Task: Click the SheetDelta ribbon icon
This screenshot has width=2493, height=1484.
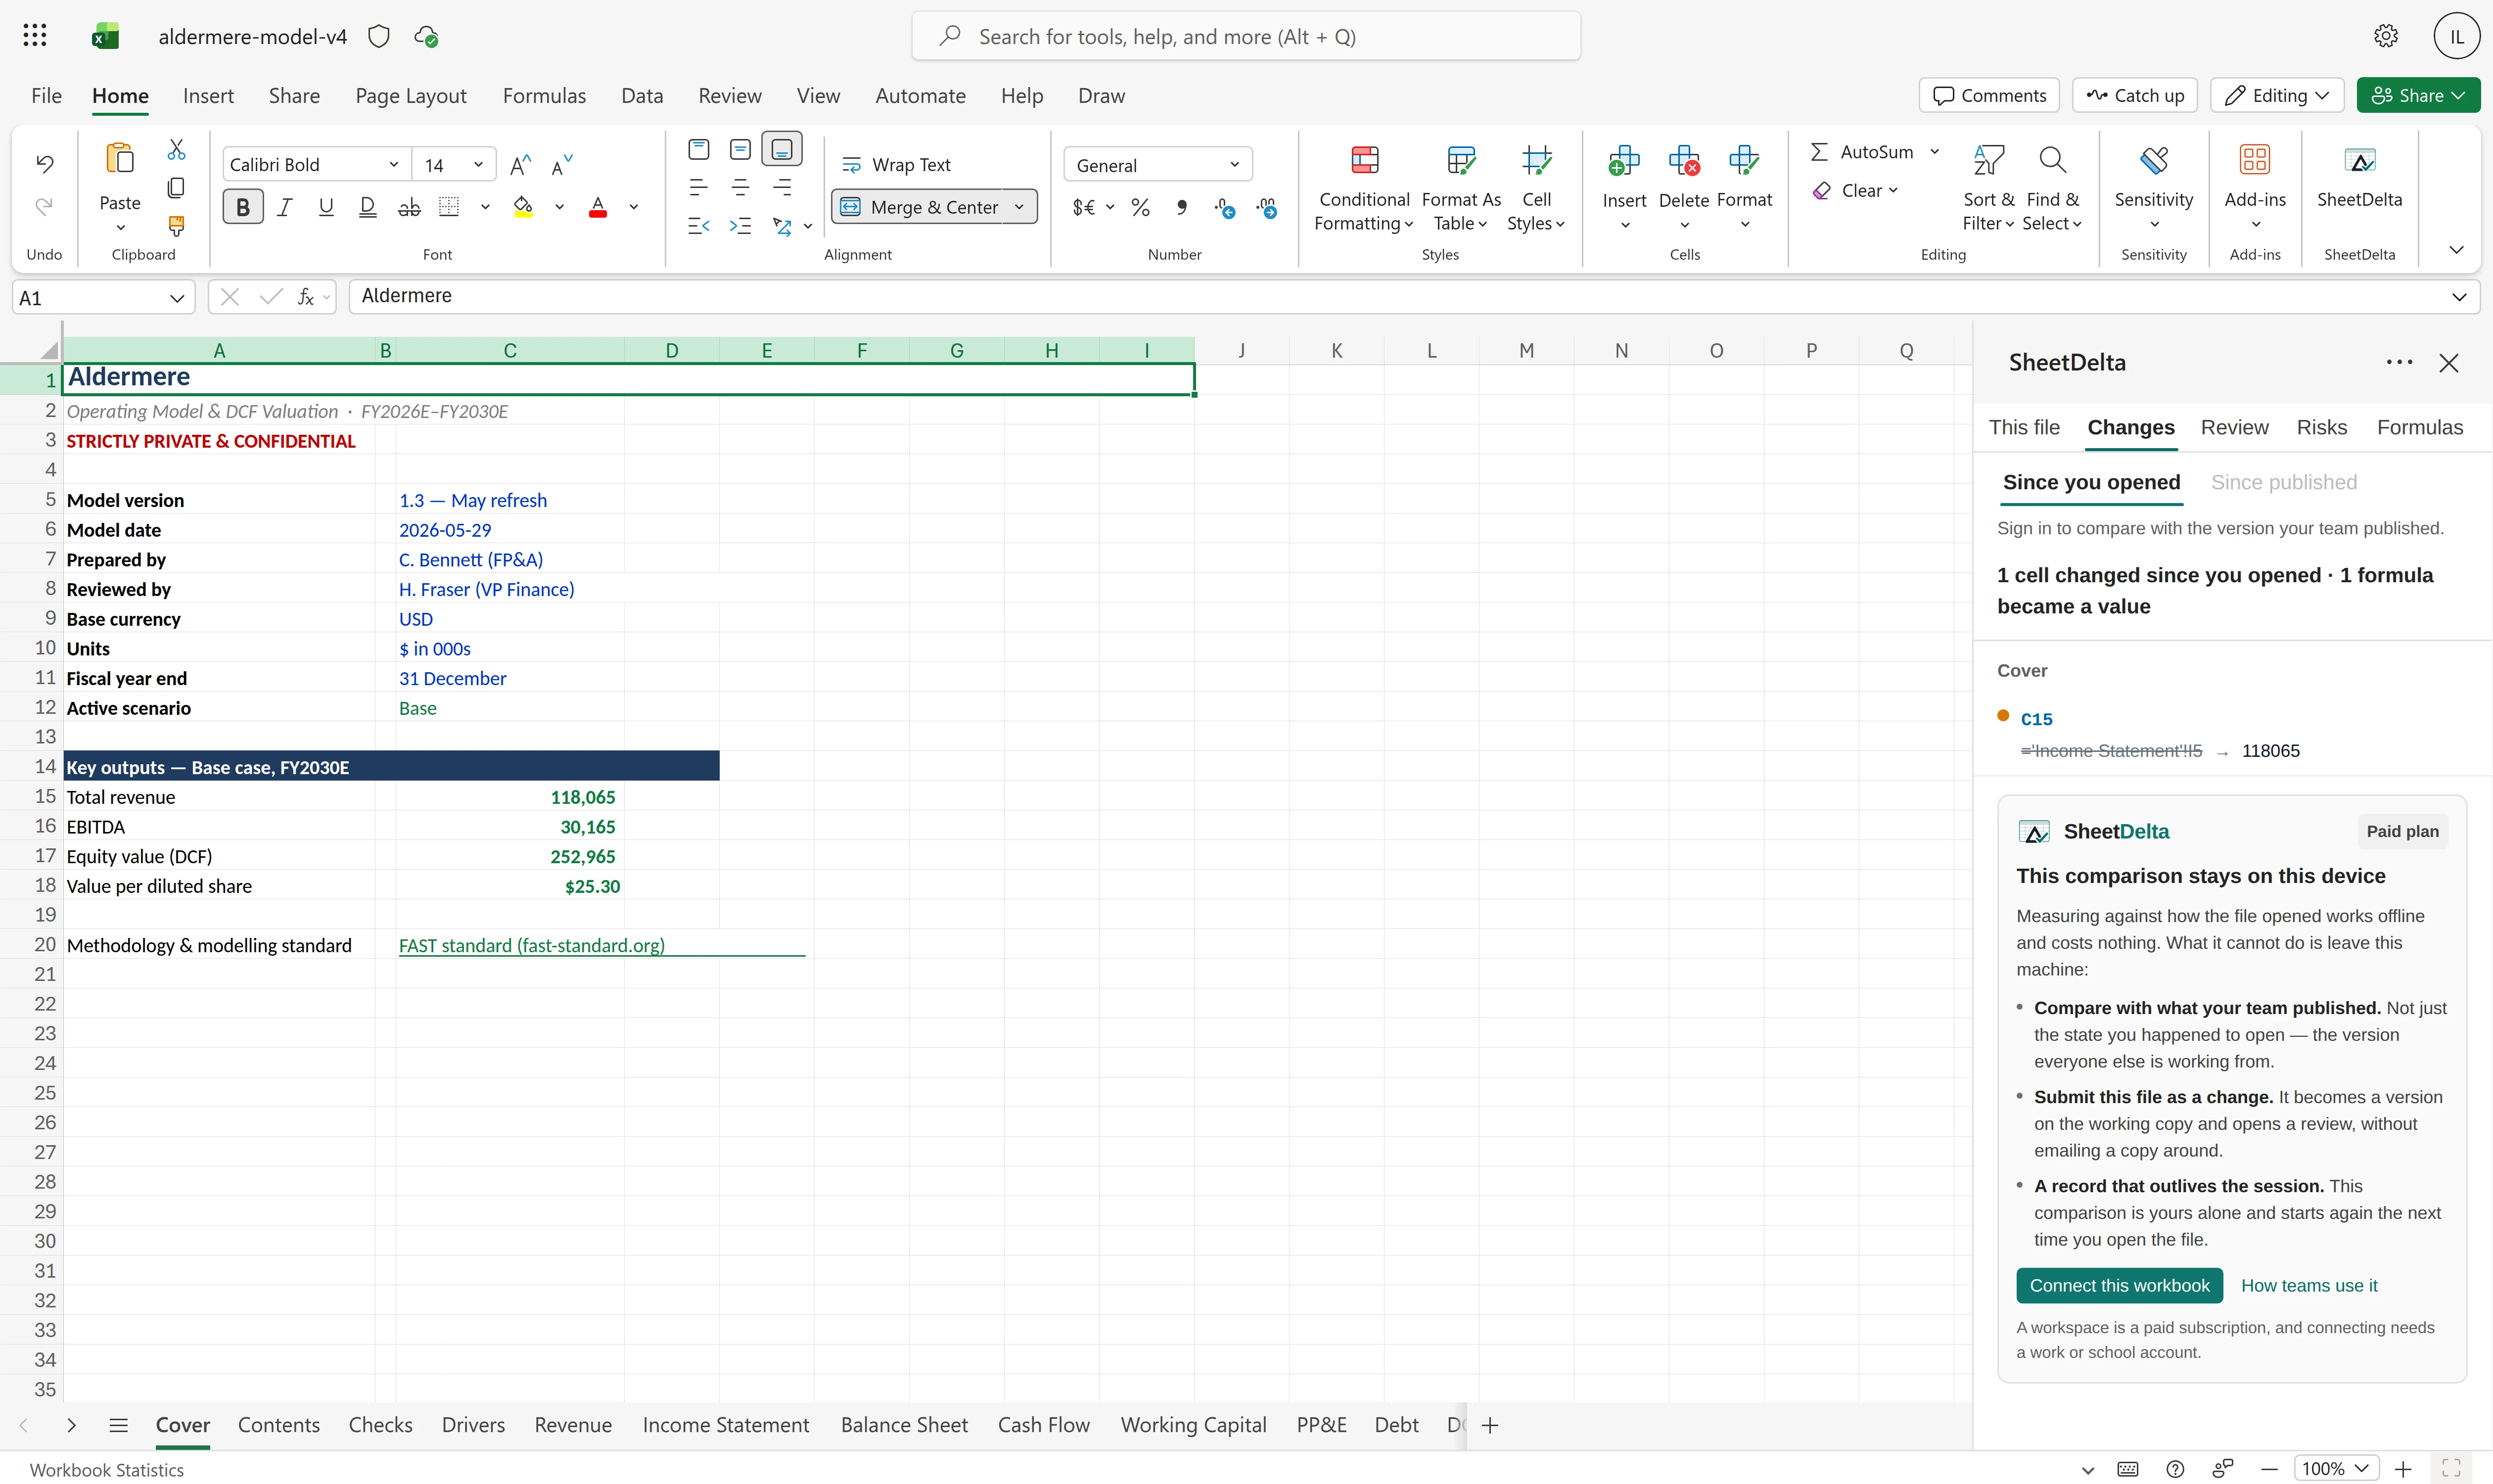Action: click(x=2359, y=160)
